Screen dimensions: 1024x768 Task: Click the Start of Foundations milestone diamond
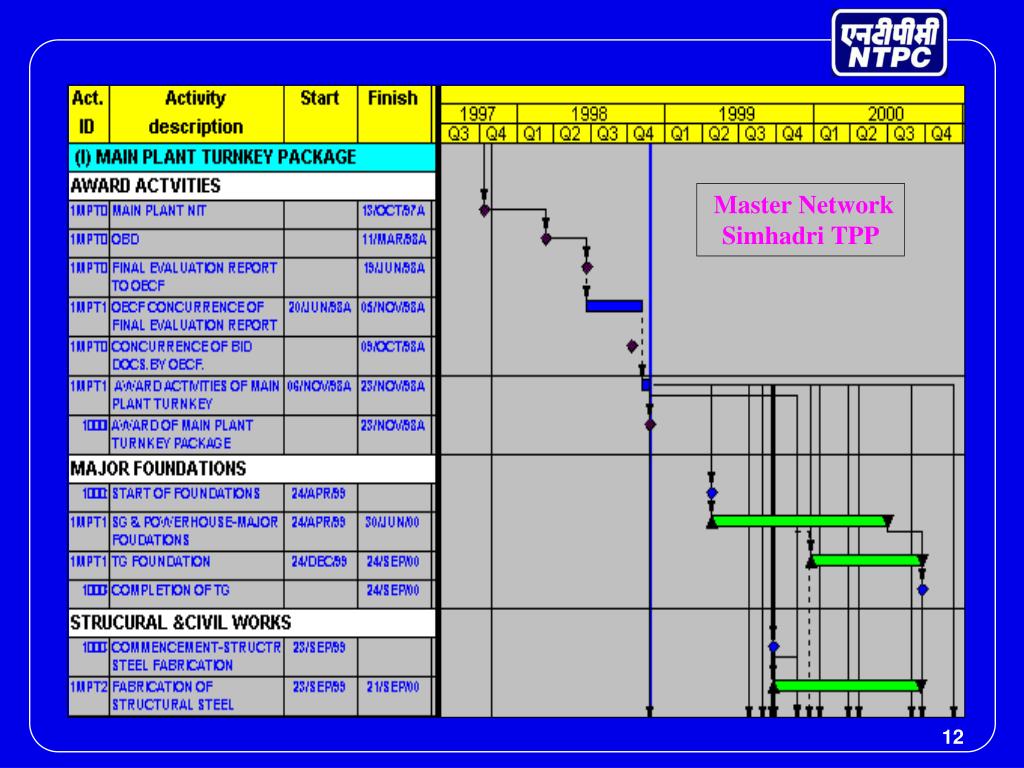[x=712, y=492]
